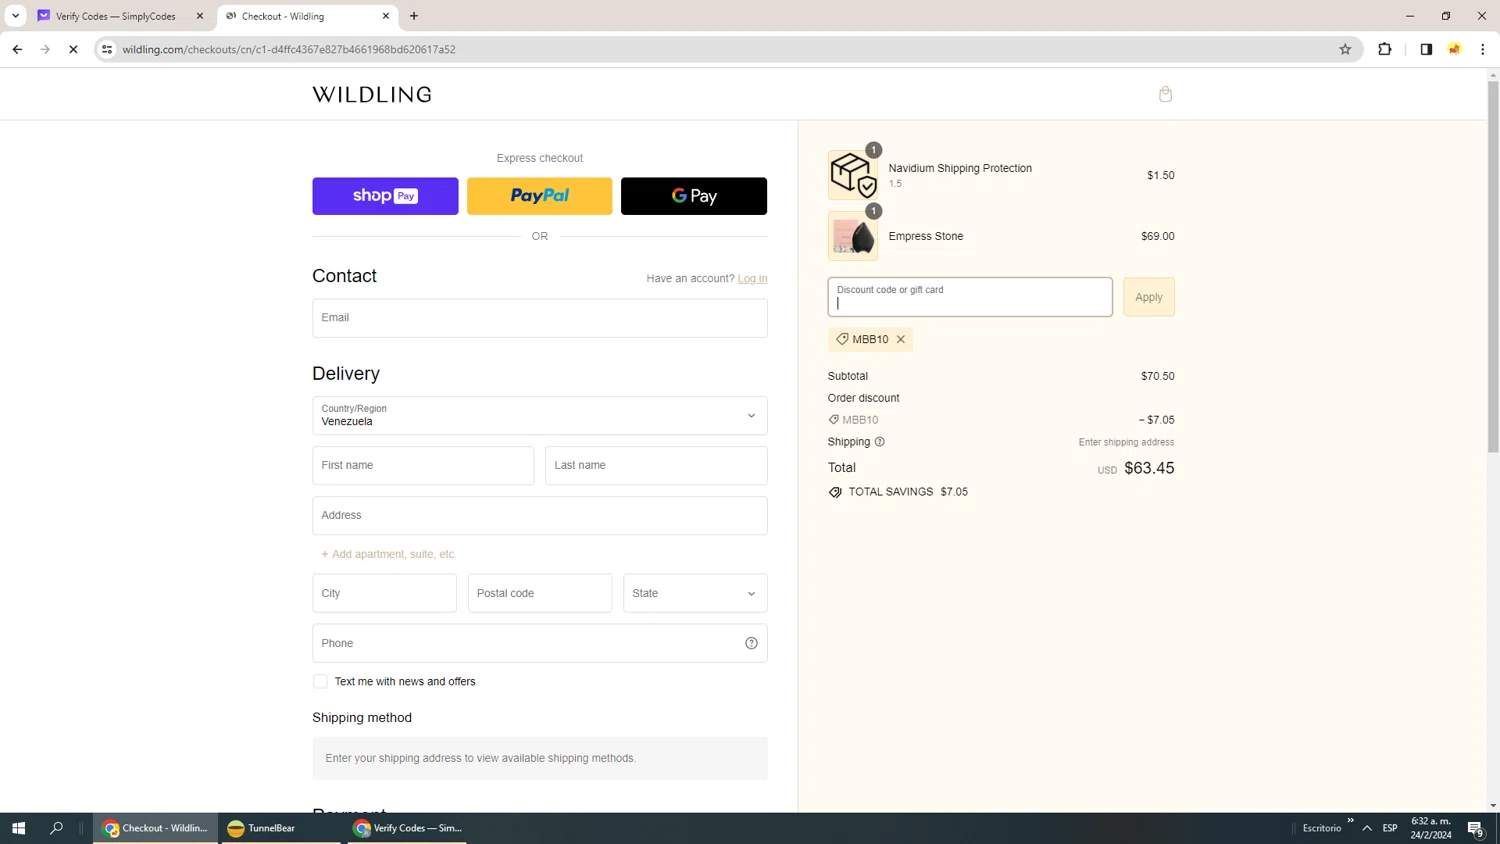Open the Windows notification center

pyautogui.click(x=1475, y=828)
